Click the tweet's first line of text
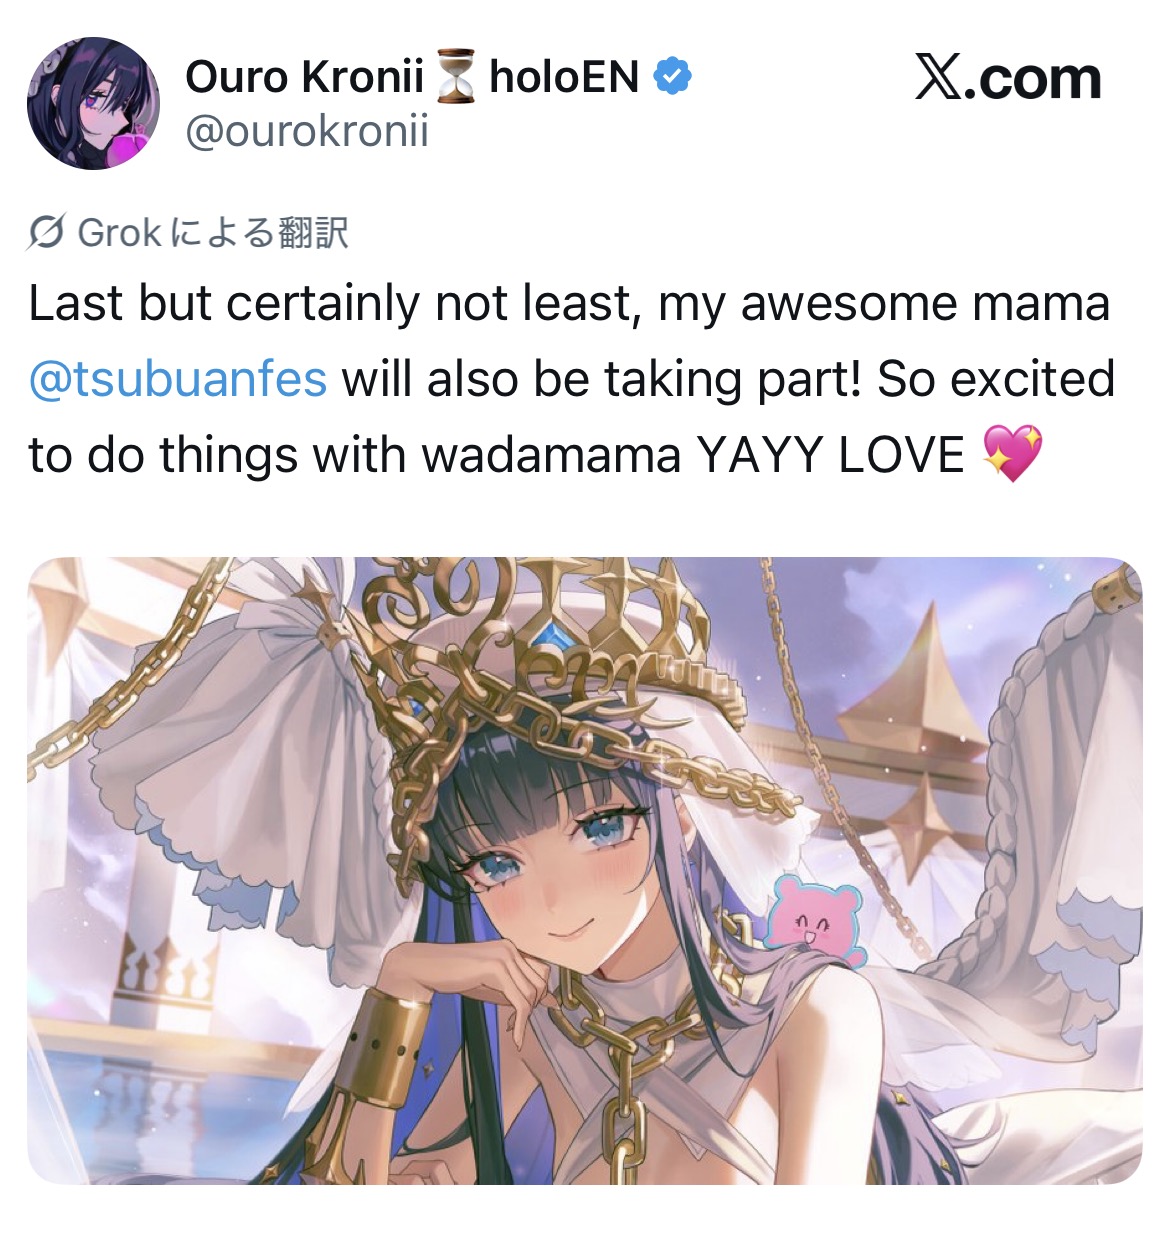Screen dimensions: 1170x1234 click(569, 304)
